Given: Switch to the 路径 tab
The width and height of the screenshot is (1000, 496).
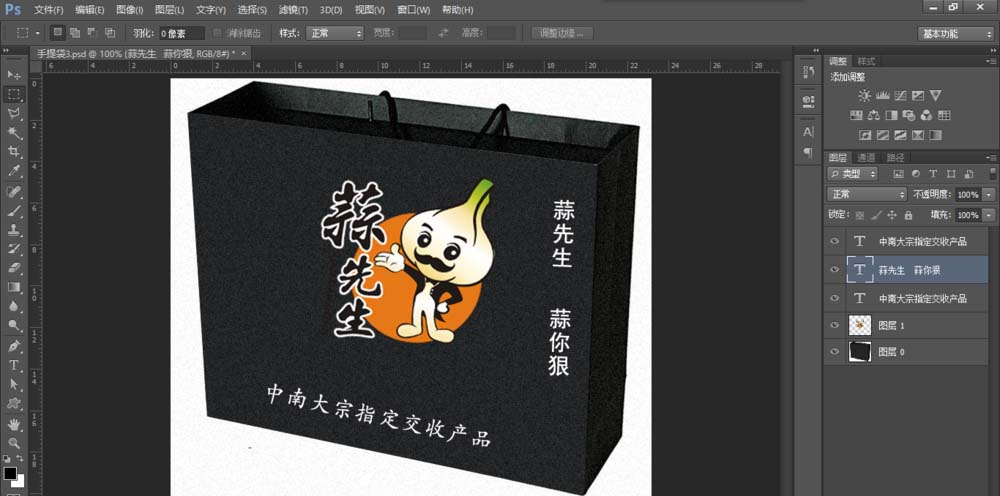Looking at the screenshot, I should click(x=895, y=157).
